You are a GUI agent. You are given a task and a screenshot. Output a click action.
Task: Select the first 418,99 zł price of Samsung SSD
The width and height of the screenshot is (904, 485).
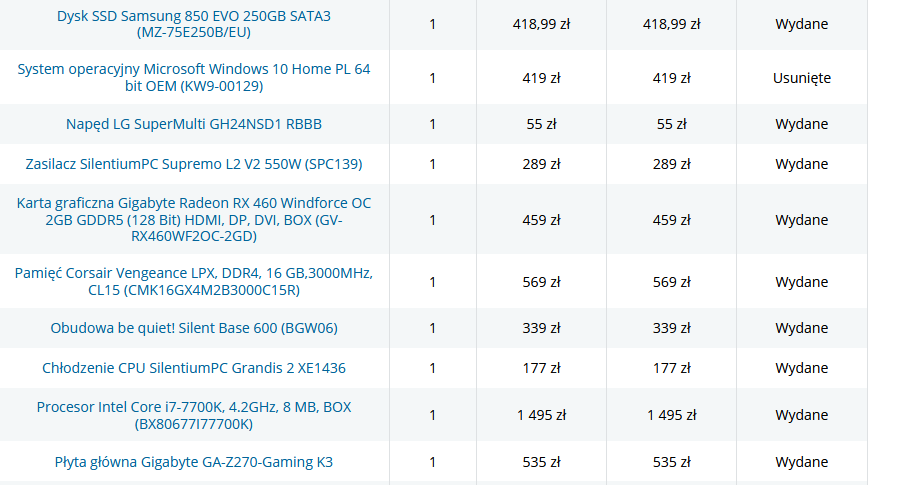541,24
